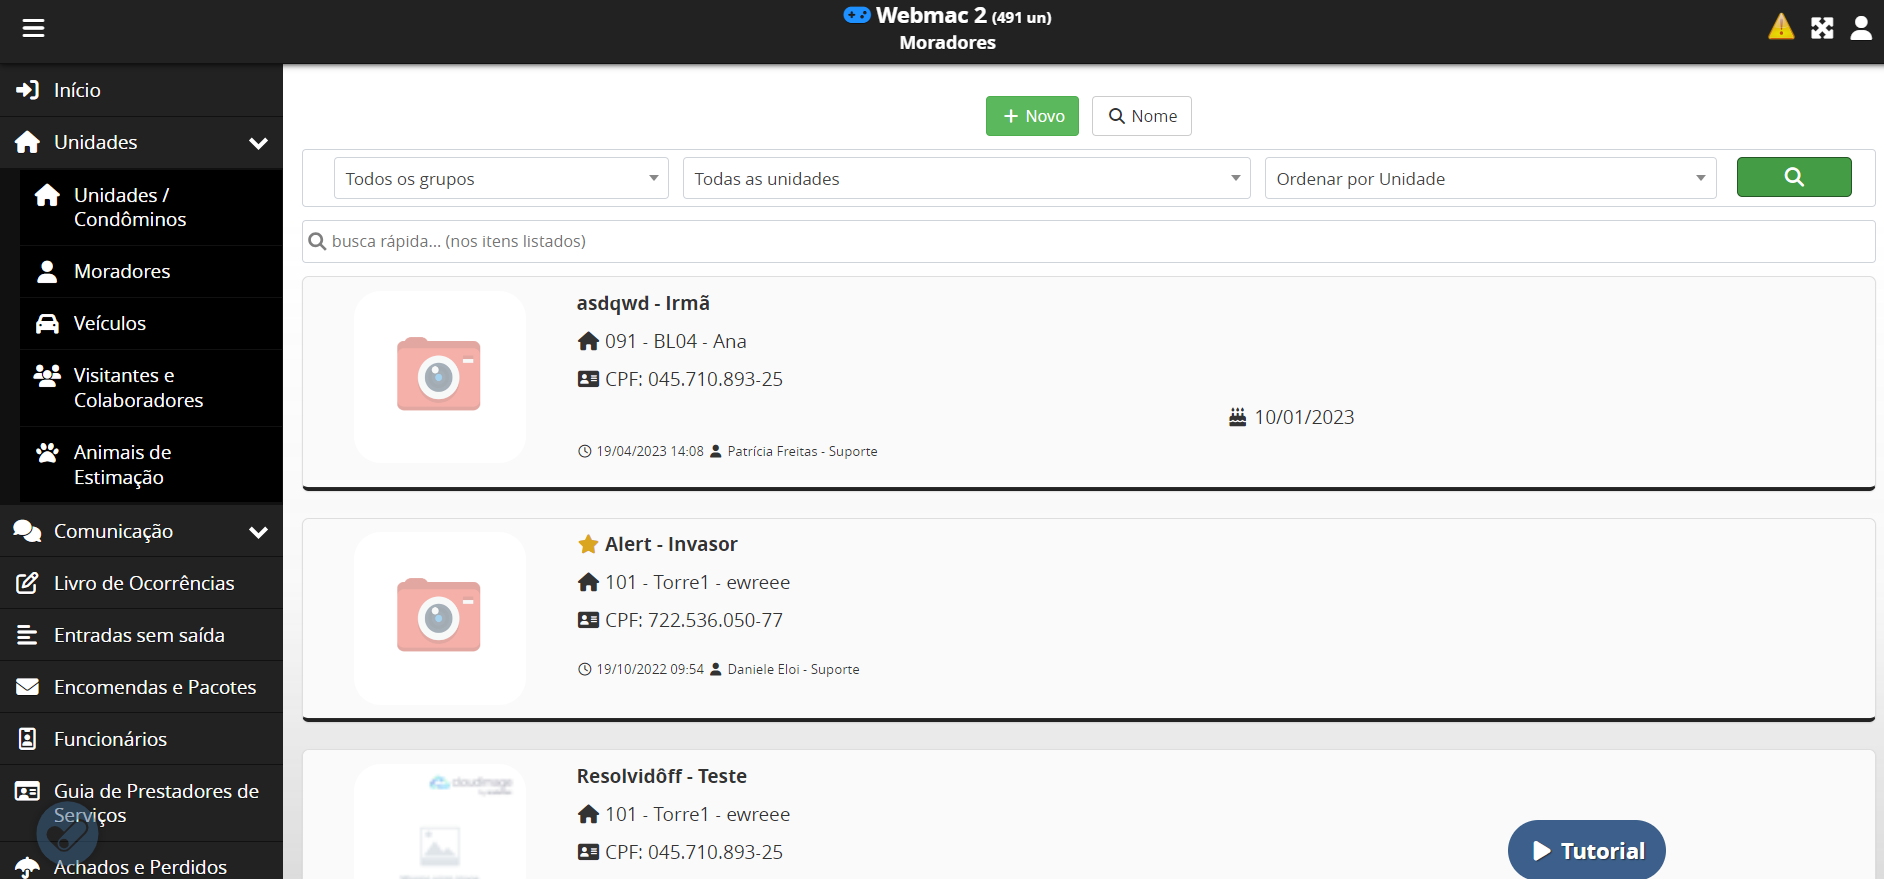Viewport: 1884px width, 879px height.
Task: Start the Tutorial play button
Action: point(1586,851)
